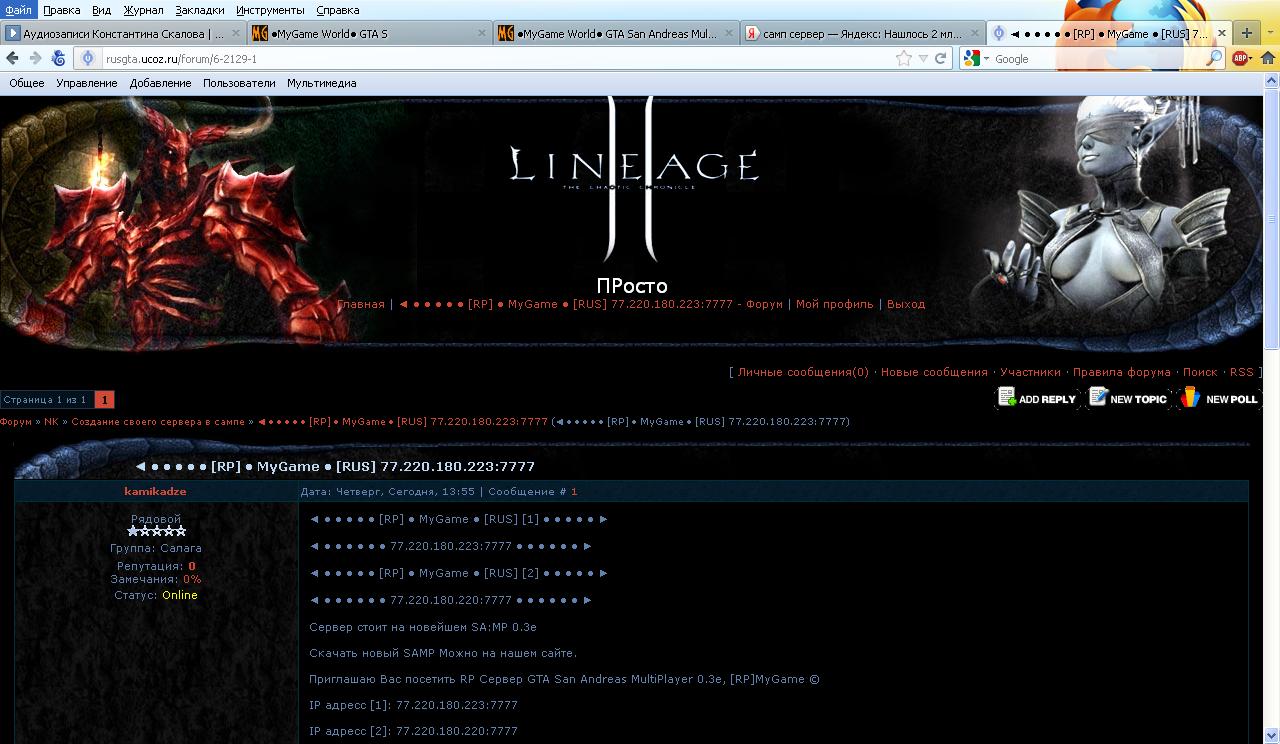Click the Форум breadcrumb link
Screen dimensions: 1280x744
click(x=16, y=422)
